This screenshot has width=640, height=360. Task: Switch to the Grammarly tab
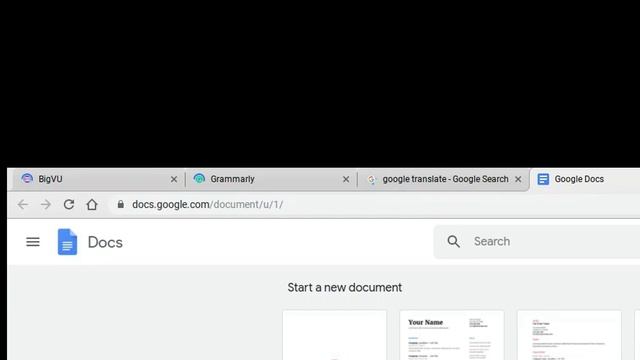click(271, 179)
